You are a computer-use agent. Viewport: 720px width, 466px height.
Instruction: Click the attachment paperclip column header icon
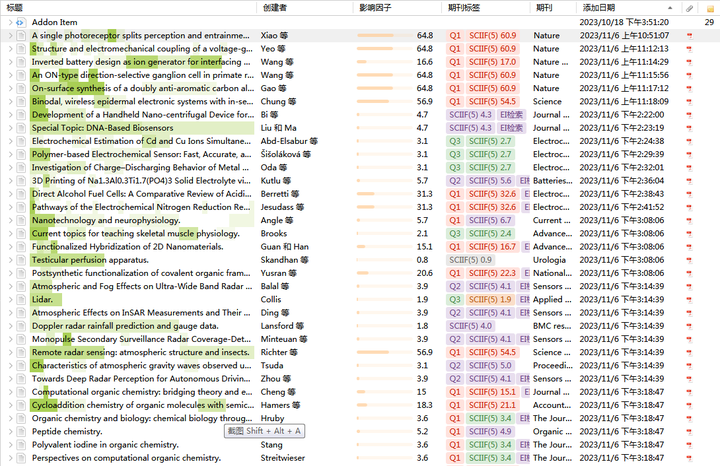click(x=689, y=8)
